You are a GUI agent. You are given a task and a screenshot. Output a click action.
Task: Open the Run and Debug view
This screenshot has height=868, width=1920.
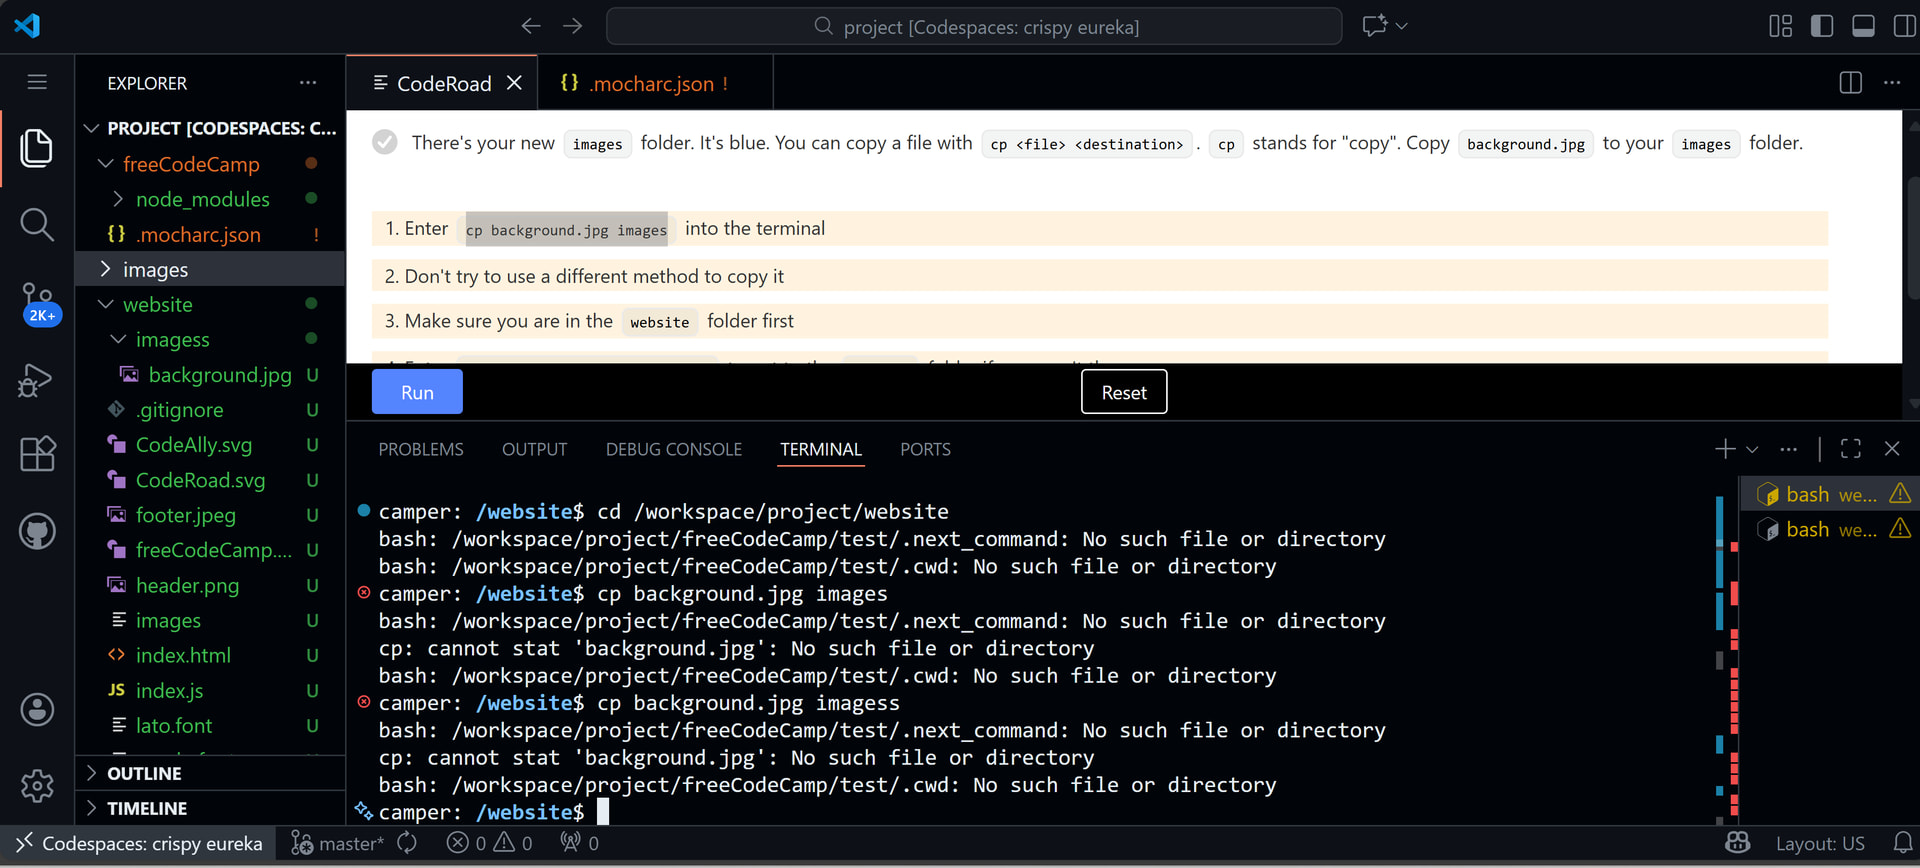pyautogui.click(x=37, y=379)
